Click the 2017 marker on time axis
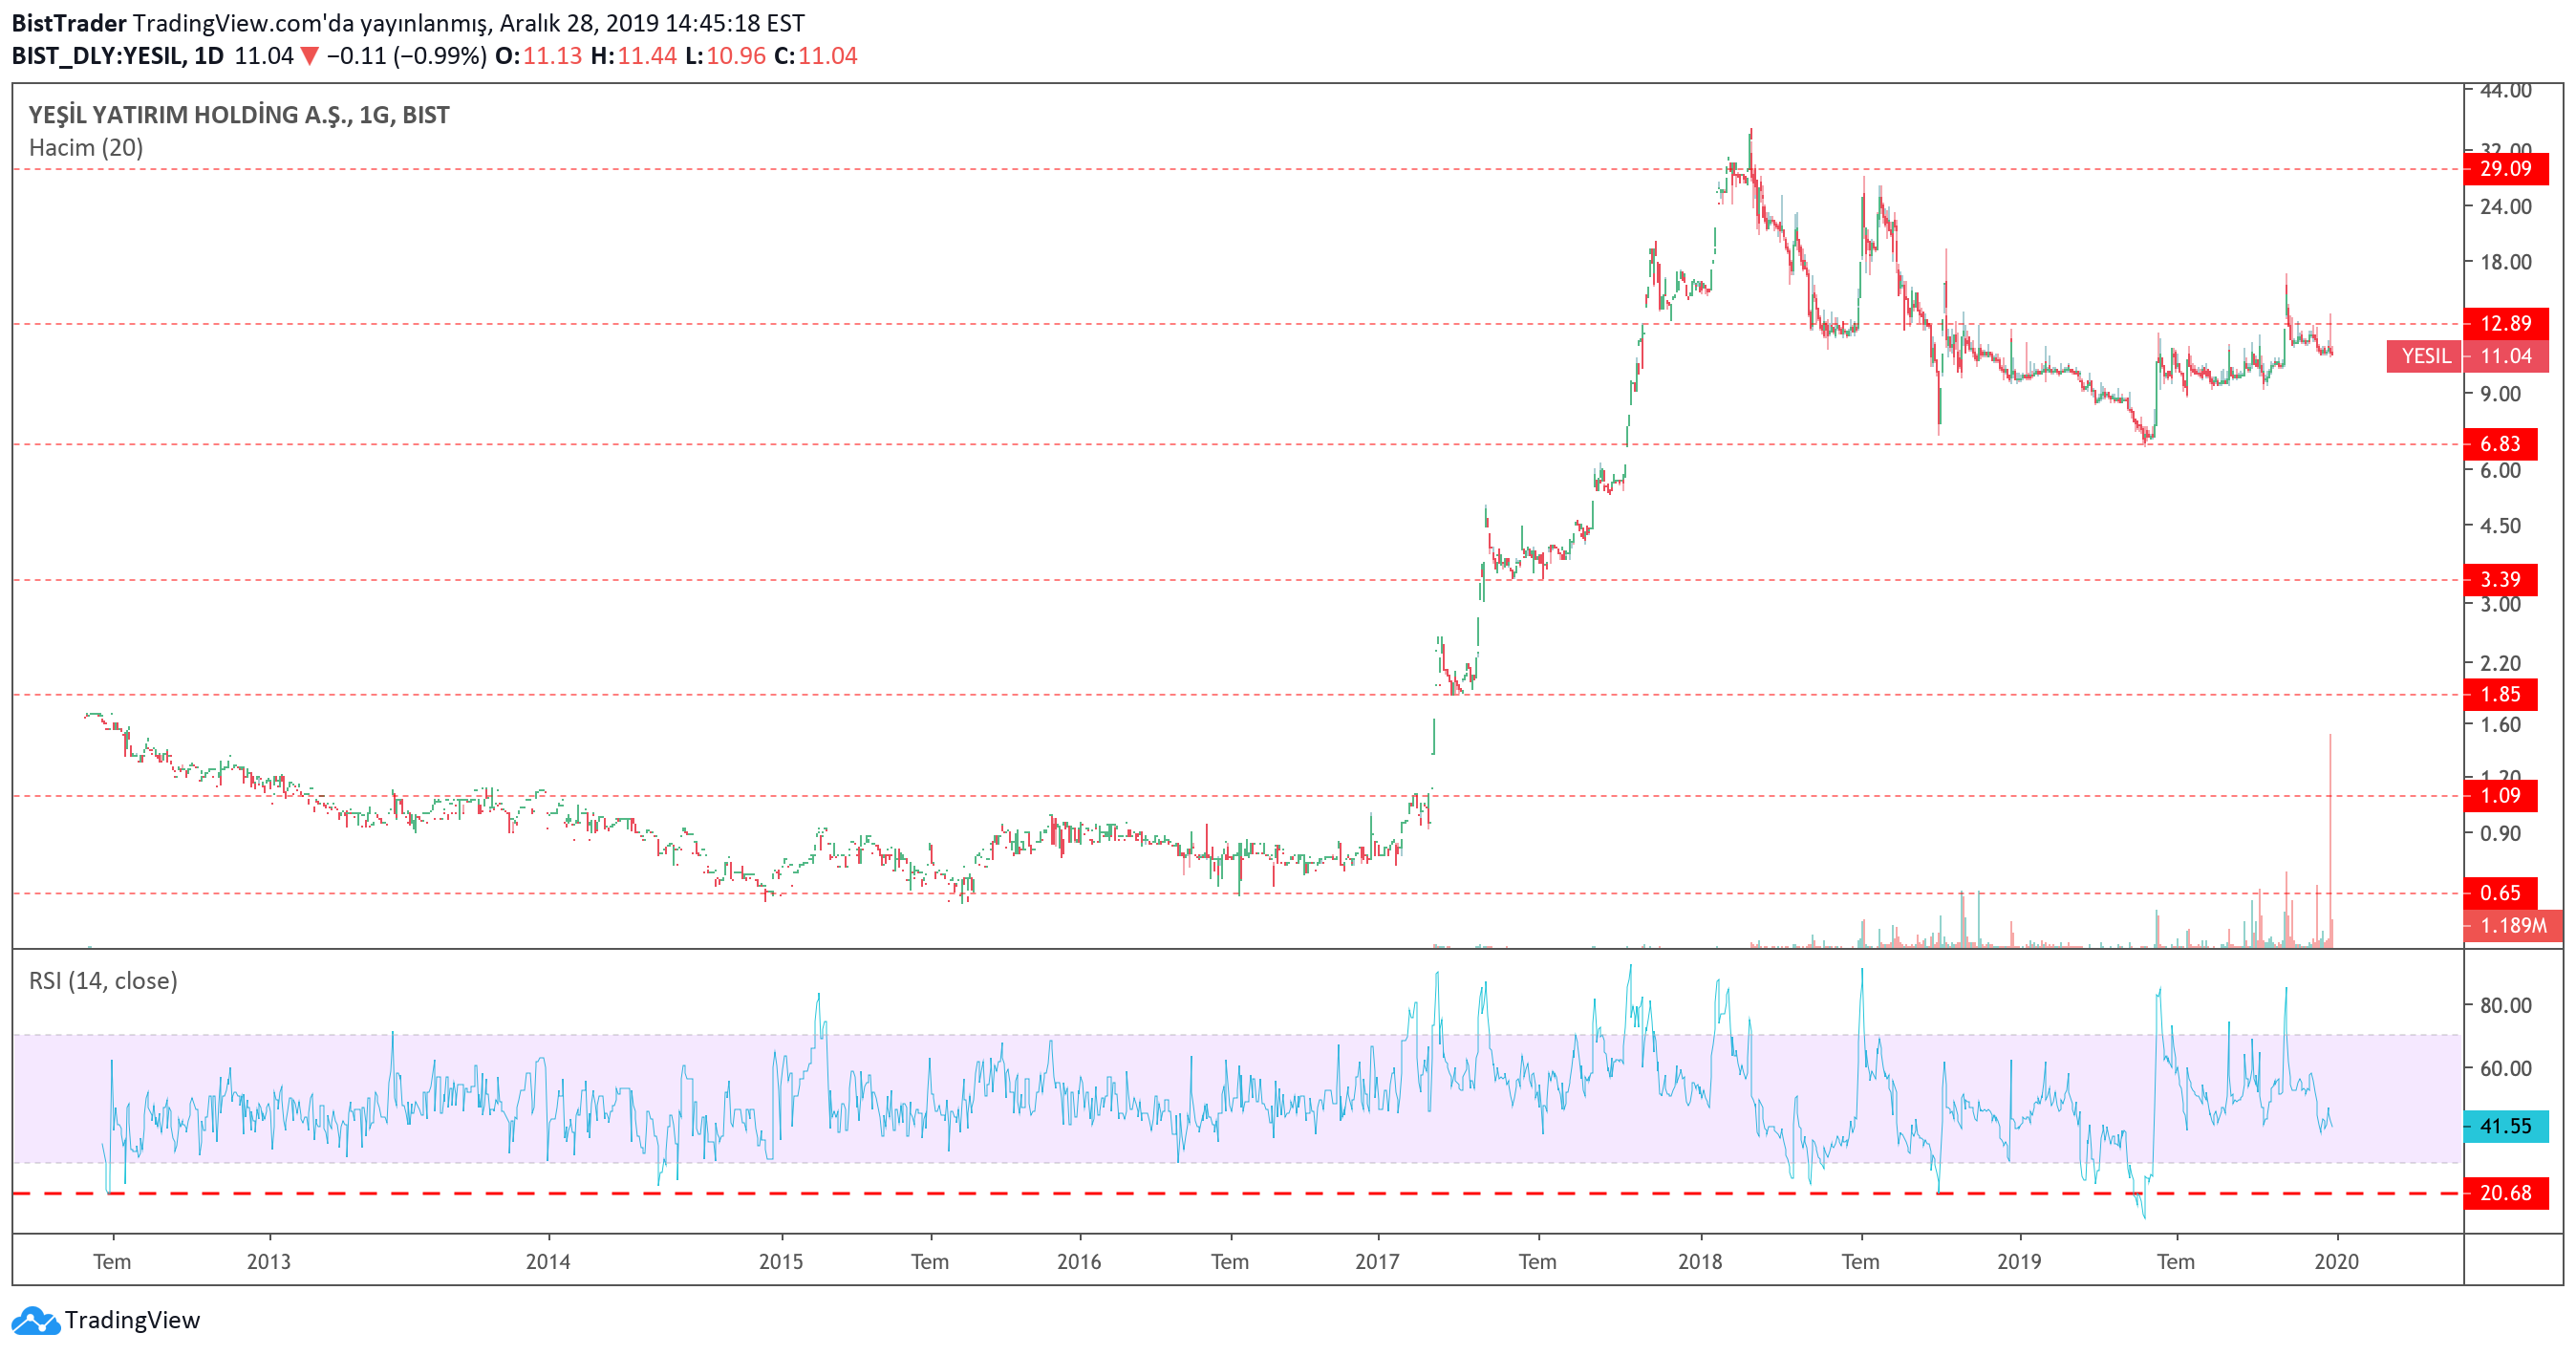This screenshot has width=2576, height=1355. (x=1377, y=1262)
